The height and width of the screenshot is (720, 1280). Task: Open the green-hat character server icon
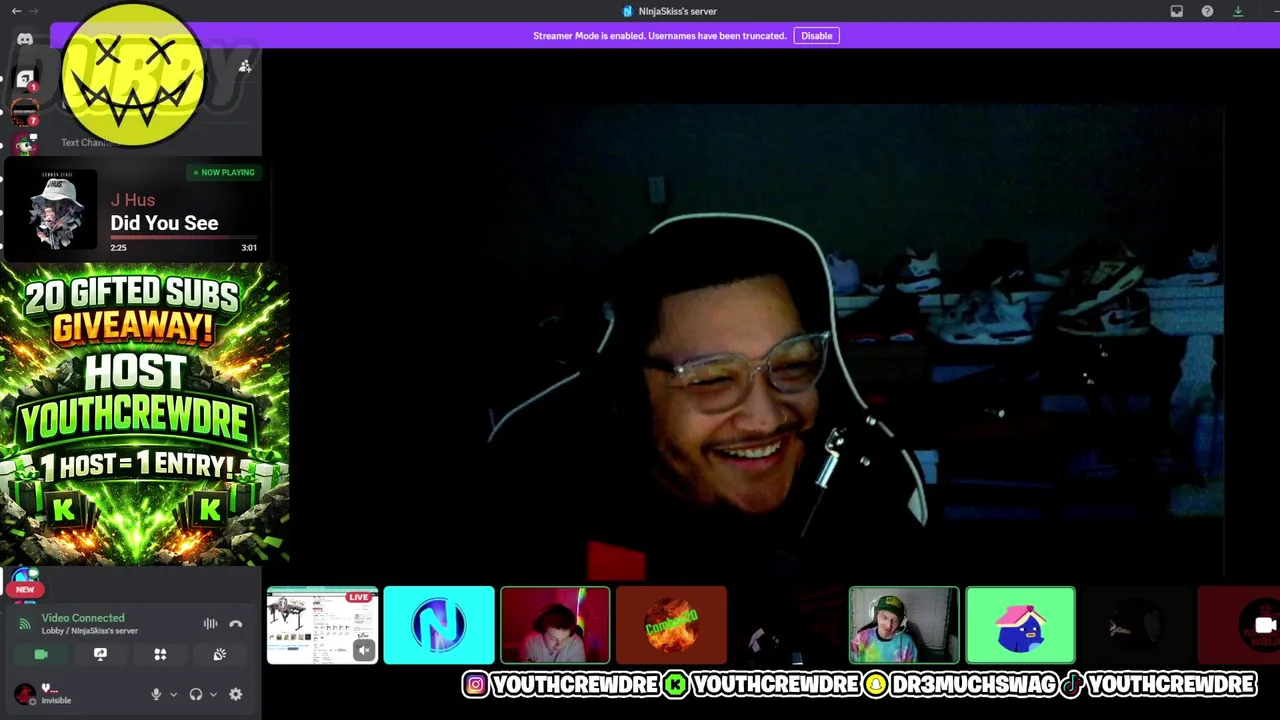tap(27, 144)
